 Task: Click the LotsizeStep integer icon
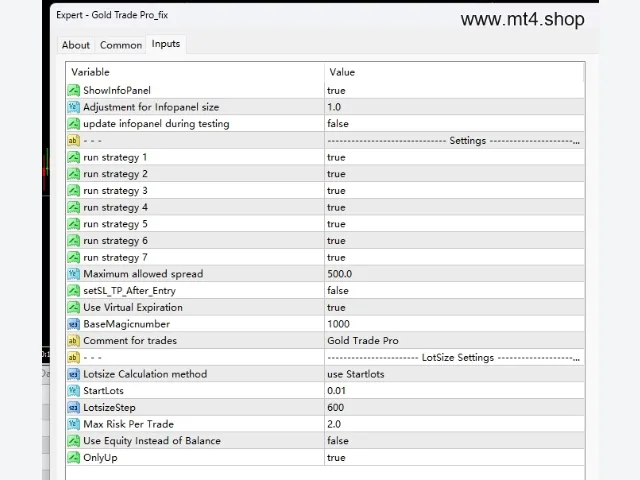point(73,407)
